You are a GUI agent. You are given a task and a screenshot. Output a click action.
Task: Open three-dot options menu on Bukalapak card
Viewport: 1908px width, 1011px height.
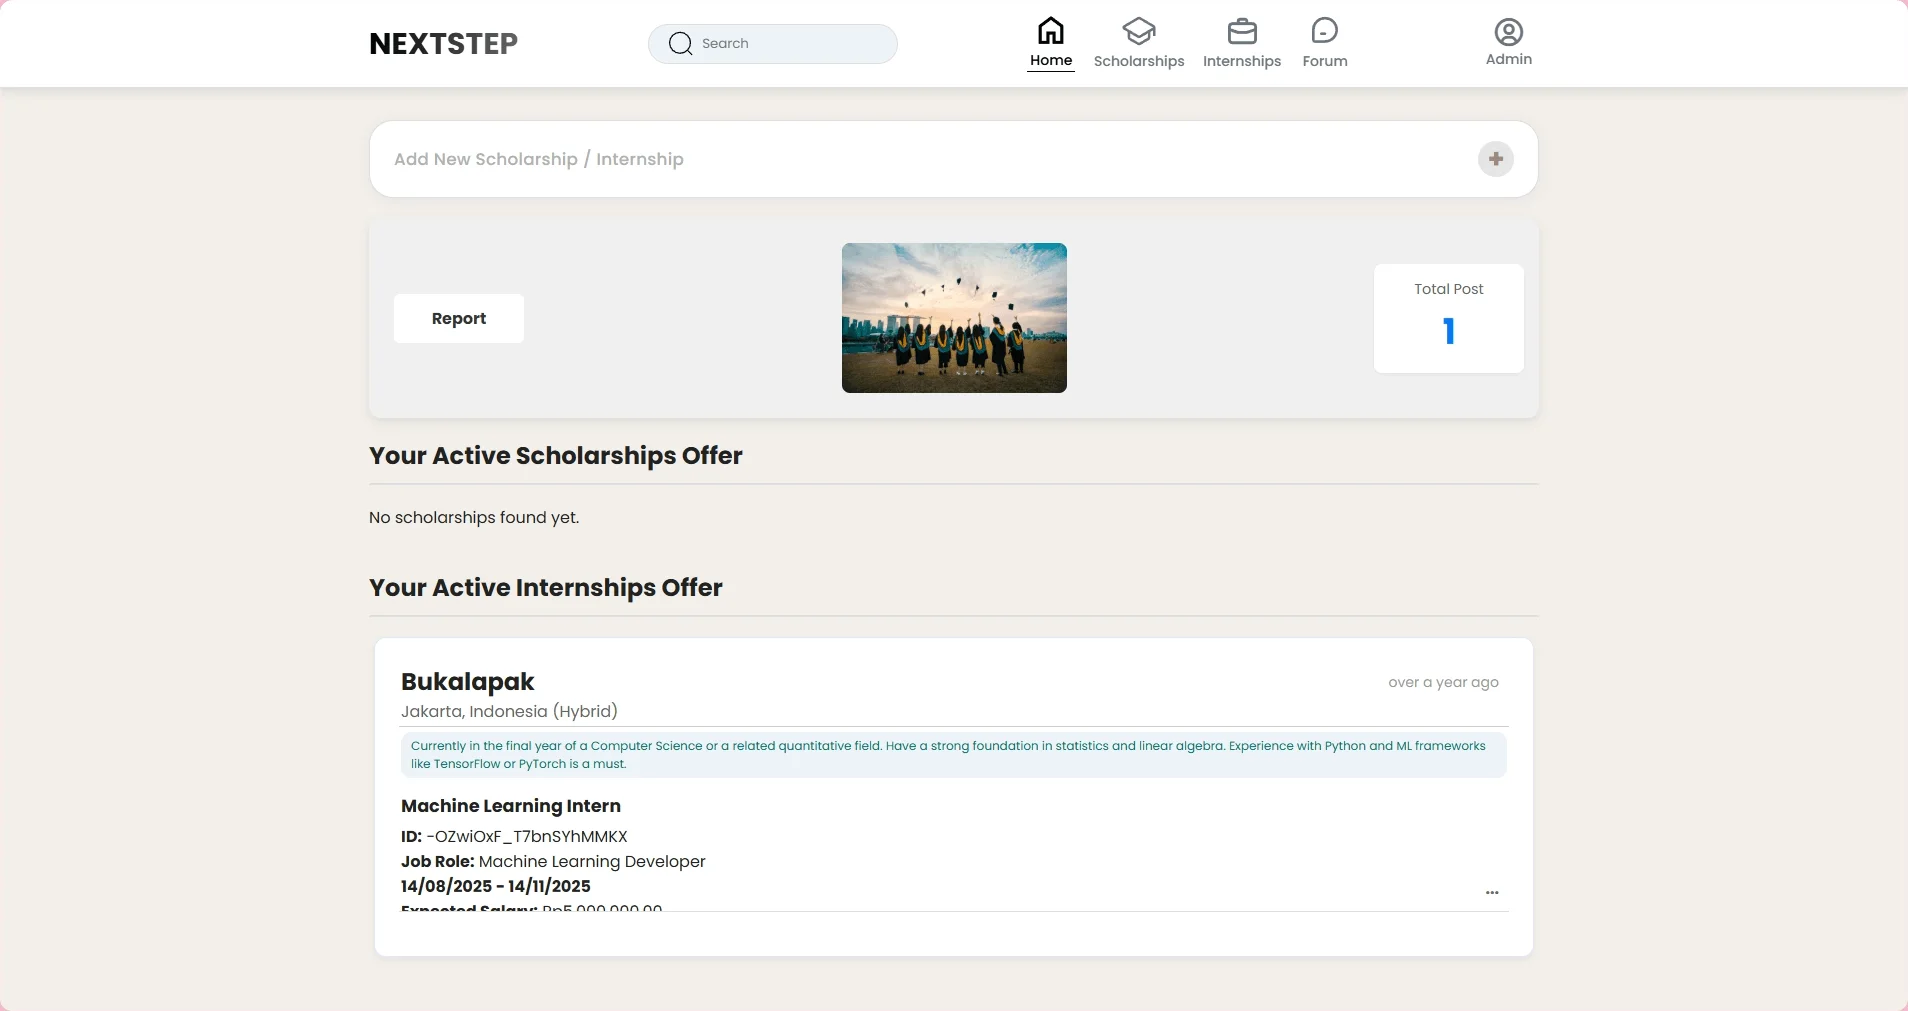tap(1492, 892)
